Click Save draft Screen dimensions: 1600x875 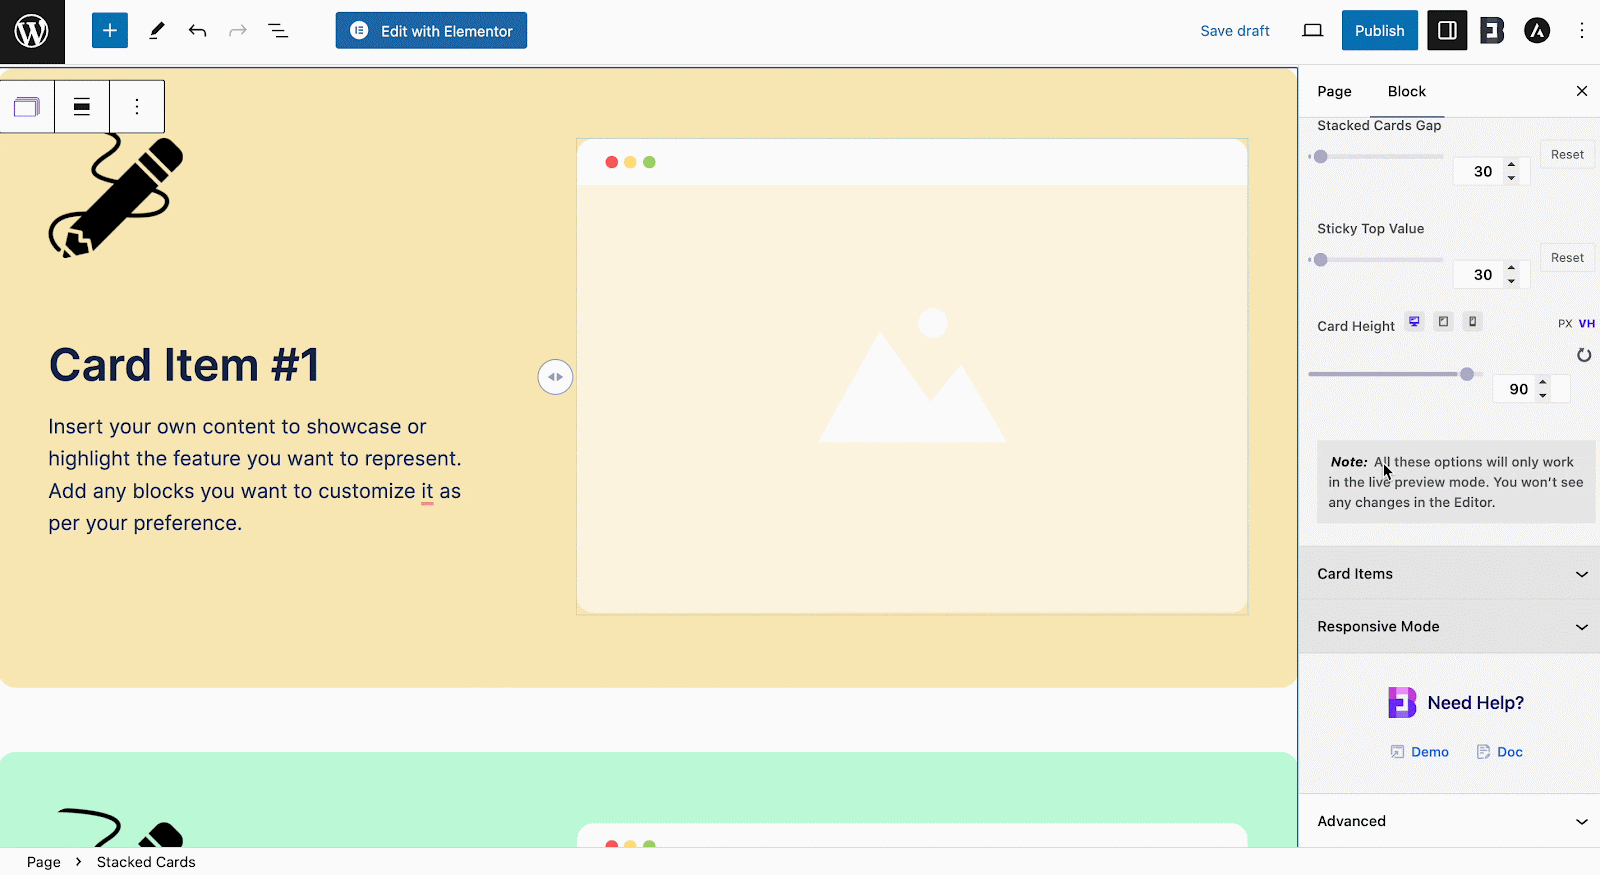[x=1235, y=31]
